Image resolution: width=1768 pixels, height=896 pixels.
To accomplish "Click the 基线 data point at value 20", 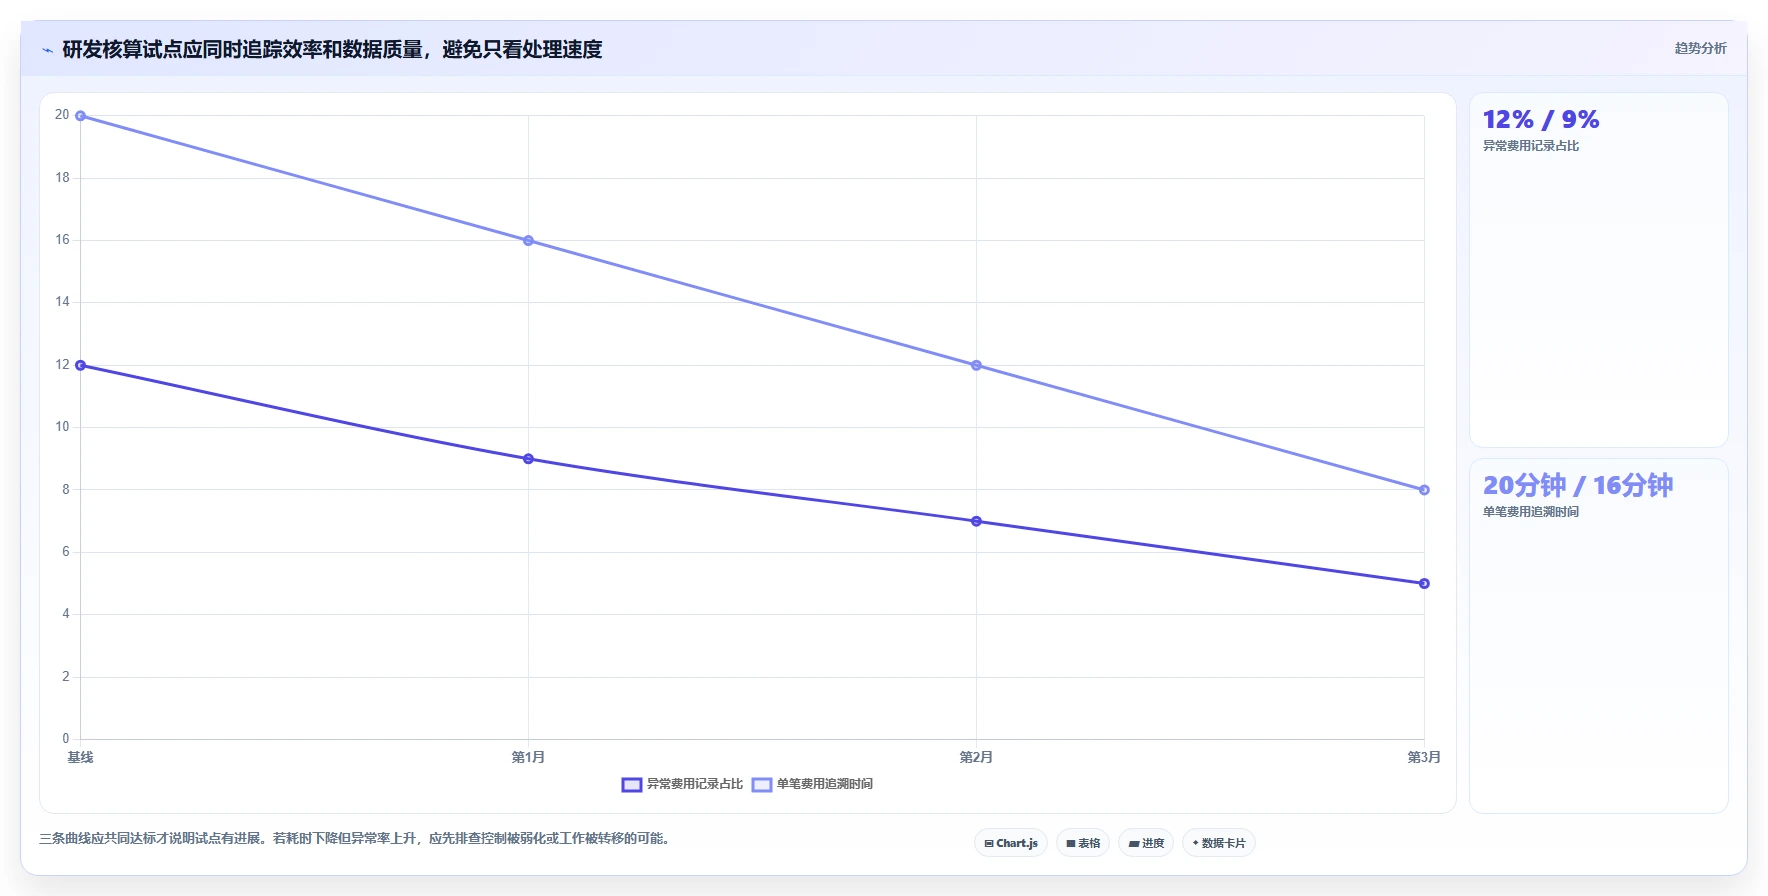I will click(x=81, y=116).
